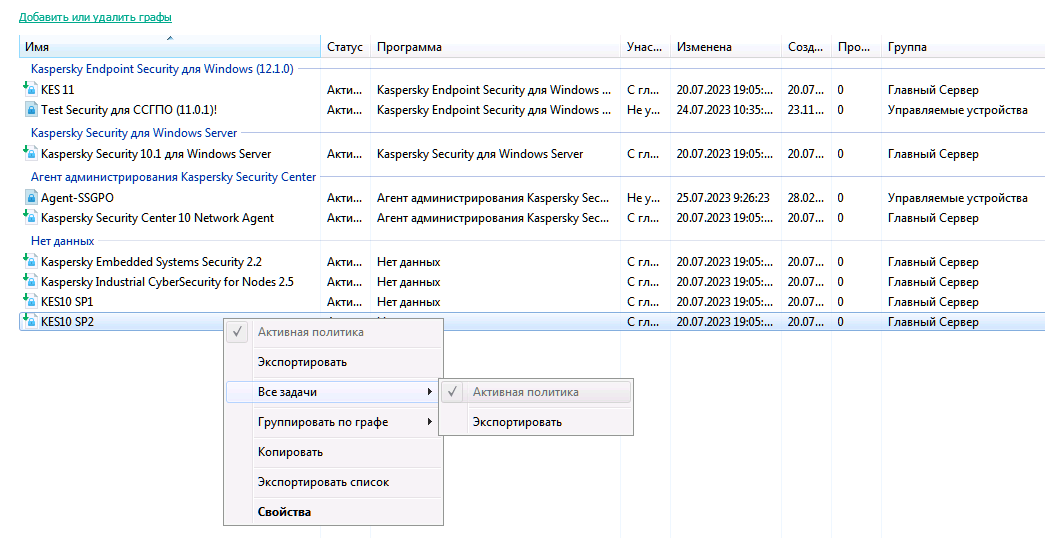Click Kaspersky Security Center 10 Network Agent icon
The width and height of the screenshot is (1045, 538).
point(30,218)
